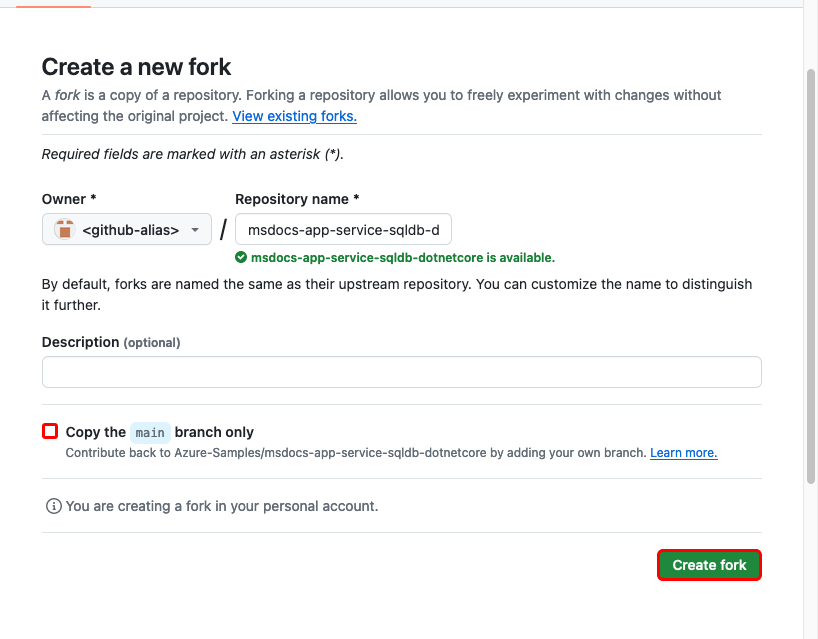Click the Create fork button
The image size is (818, 639).
coord(708,565)
